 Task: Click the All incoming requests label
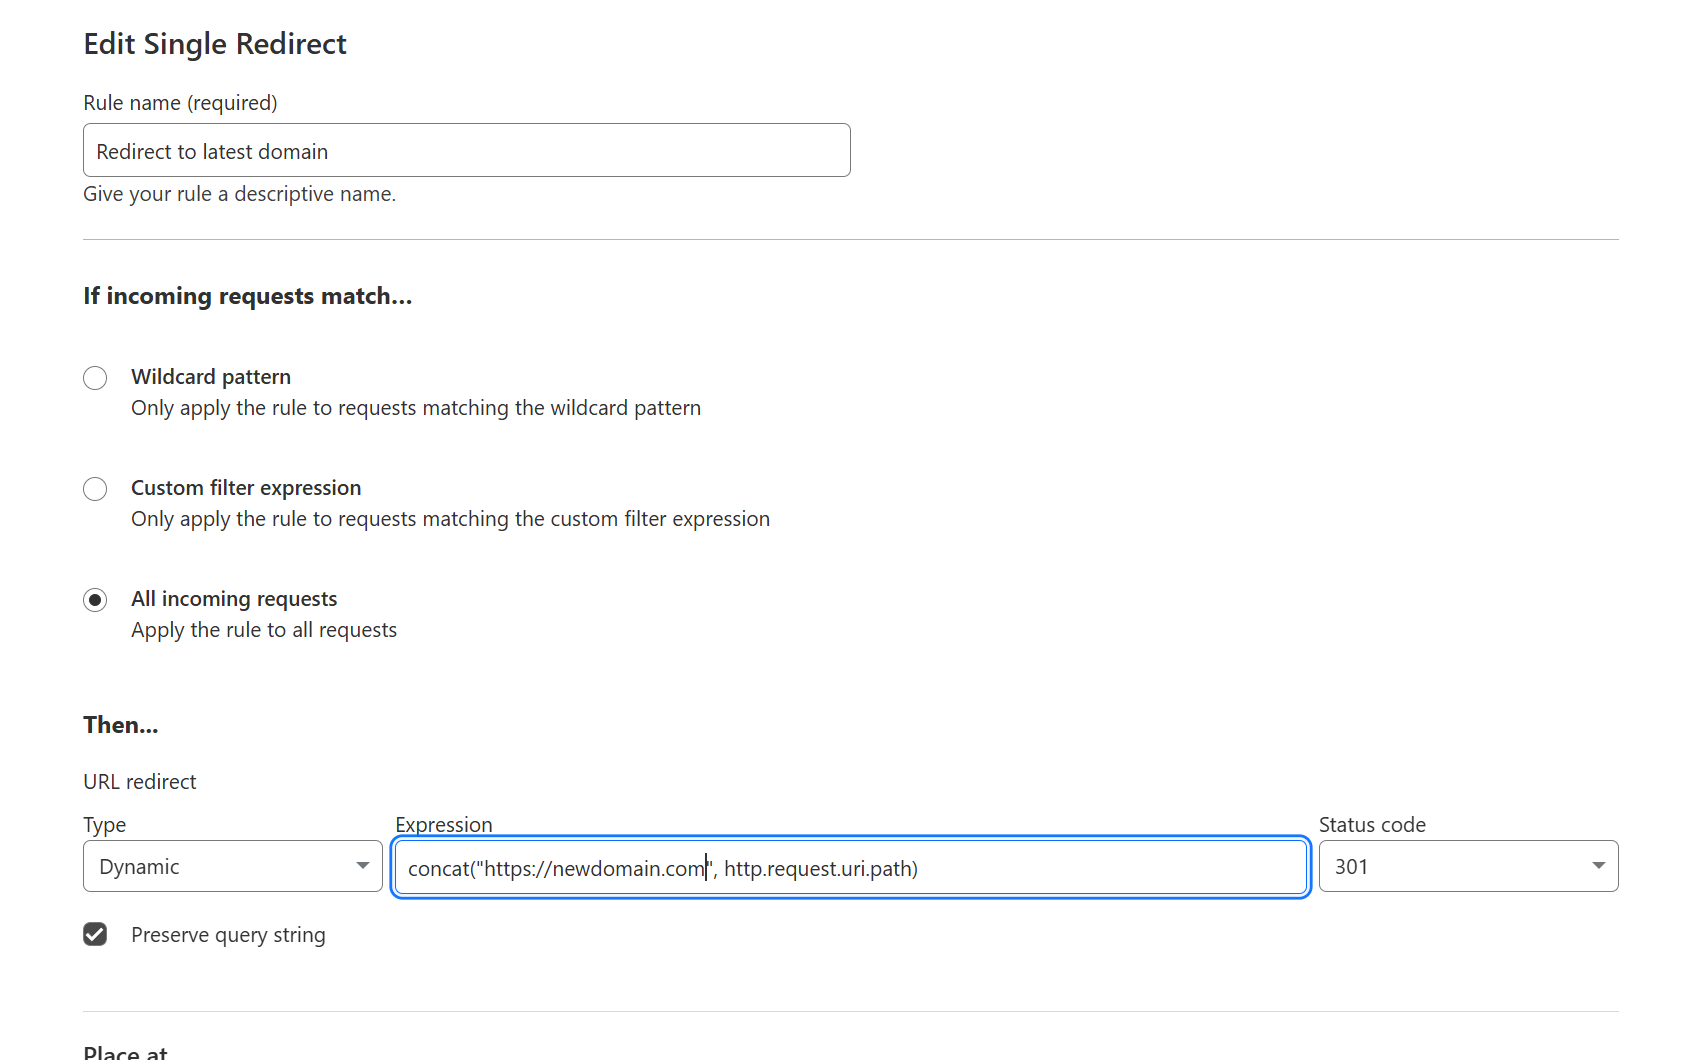(234, 599)
